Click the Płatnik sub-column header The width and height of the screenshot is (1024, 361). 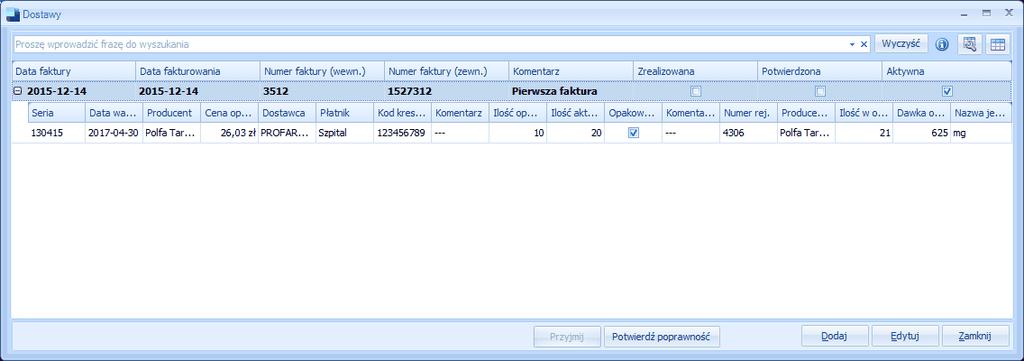[x=344, y=113]
